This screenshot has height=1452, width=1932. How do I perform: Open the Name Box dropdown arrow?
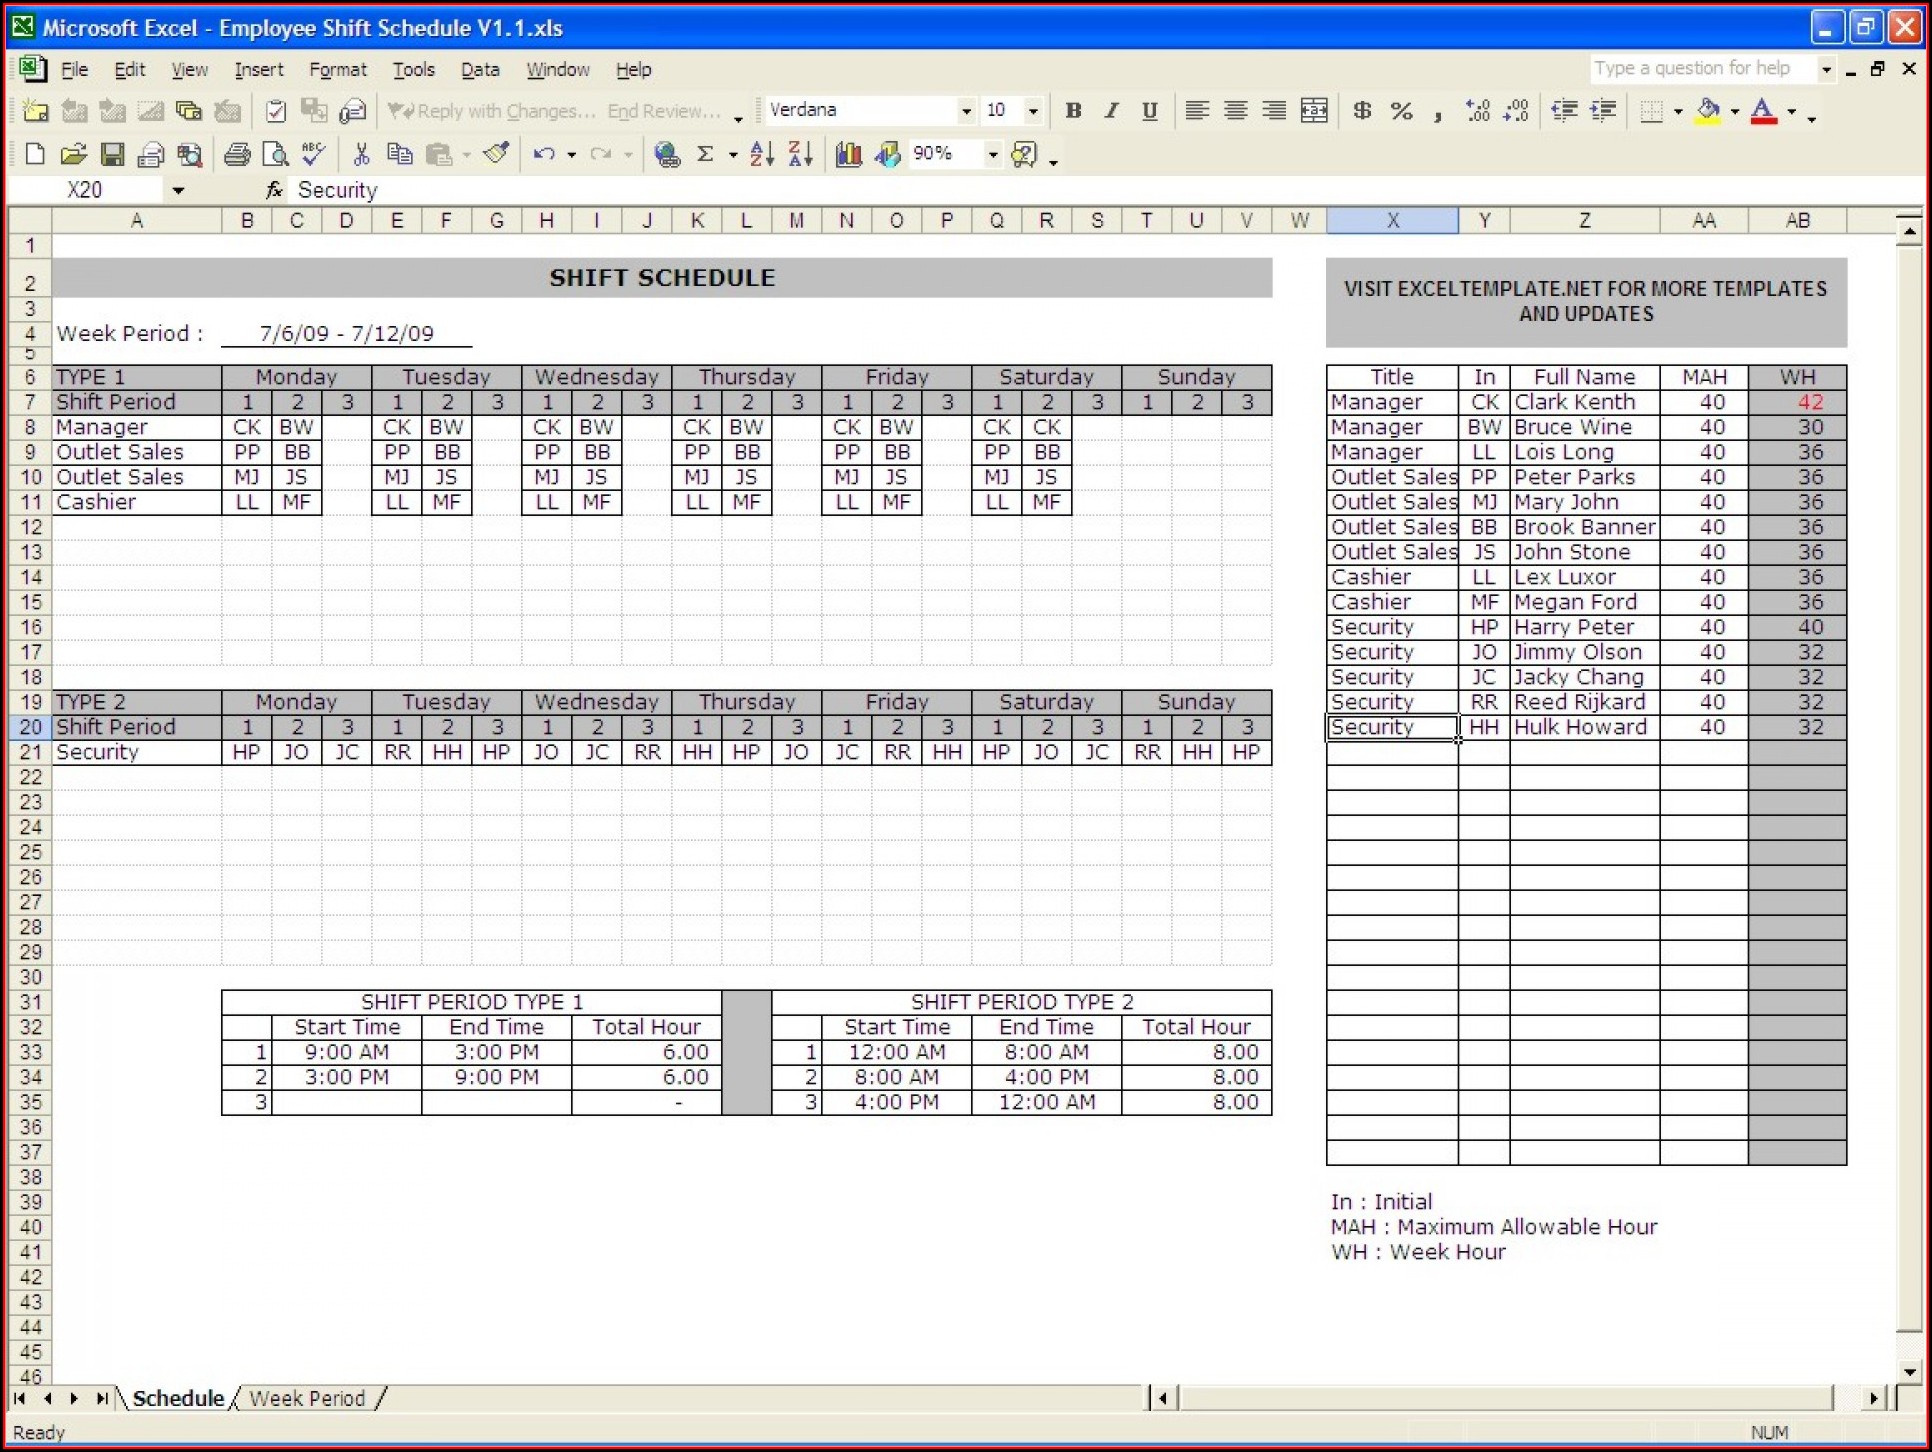tap(178, 190)
